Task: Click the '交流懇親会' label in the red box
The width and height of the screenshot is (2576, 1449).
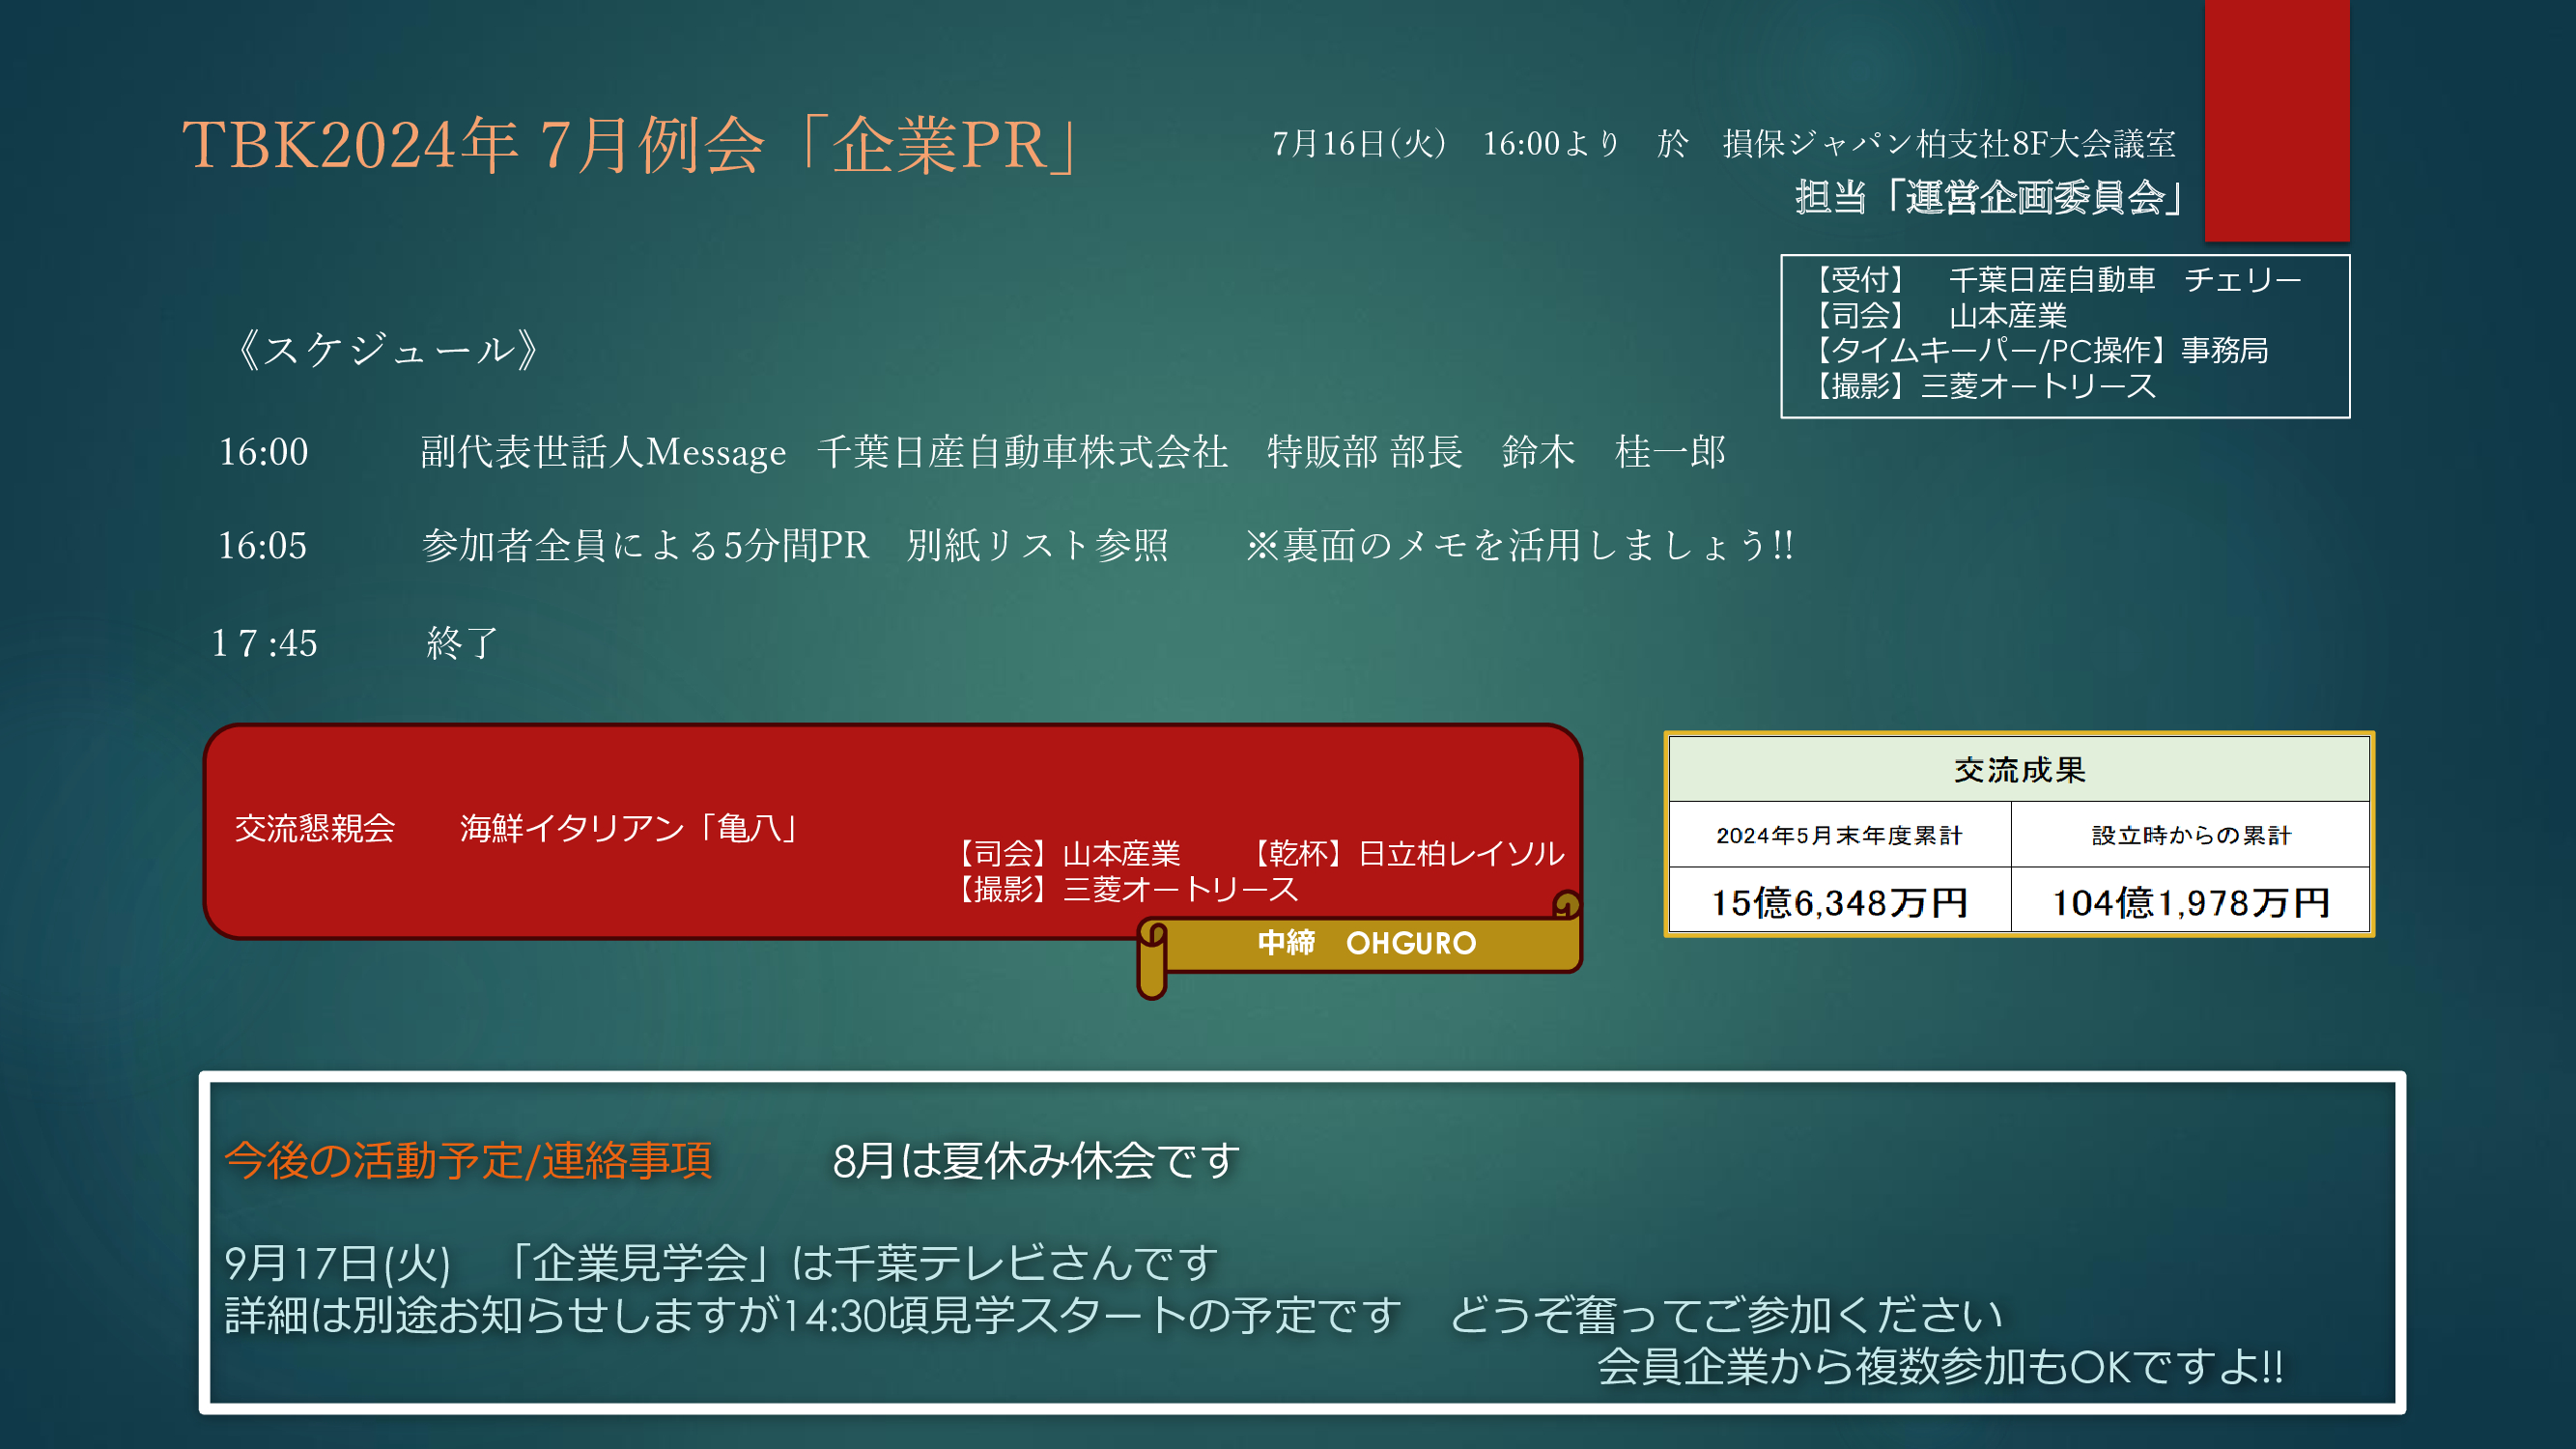Action: click(x=315, y=828)
